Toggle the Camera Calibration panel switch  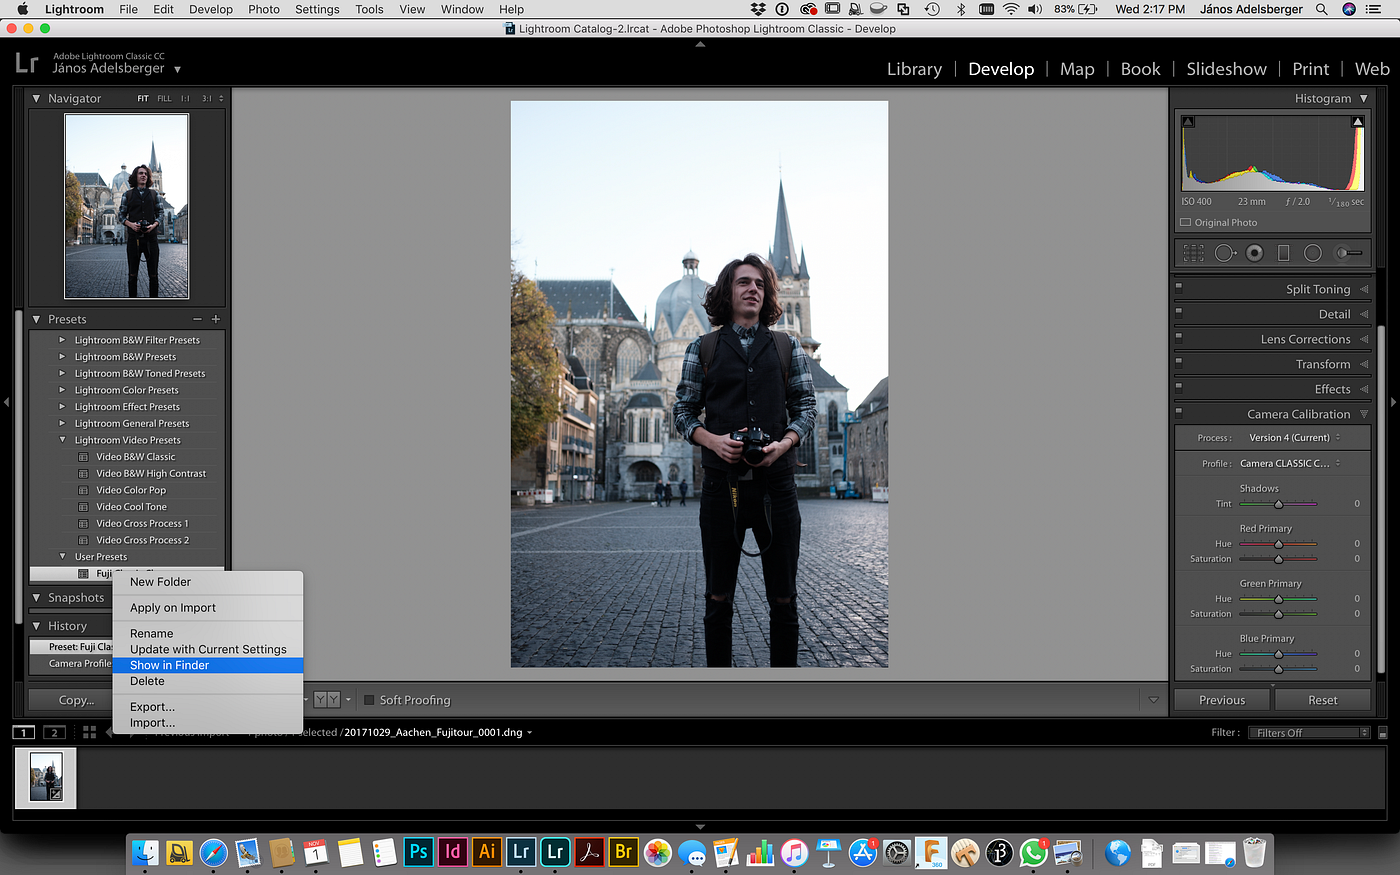(x=1179, y=412)
